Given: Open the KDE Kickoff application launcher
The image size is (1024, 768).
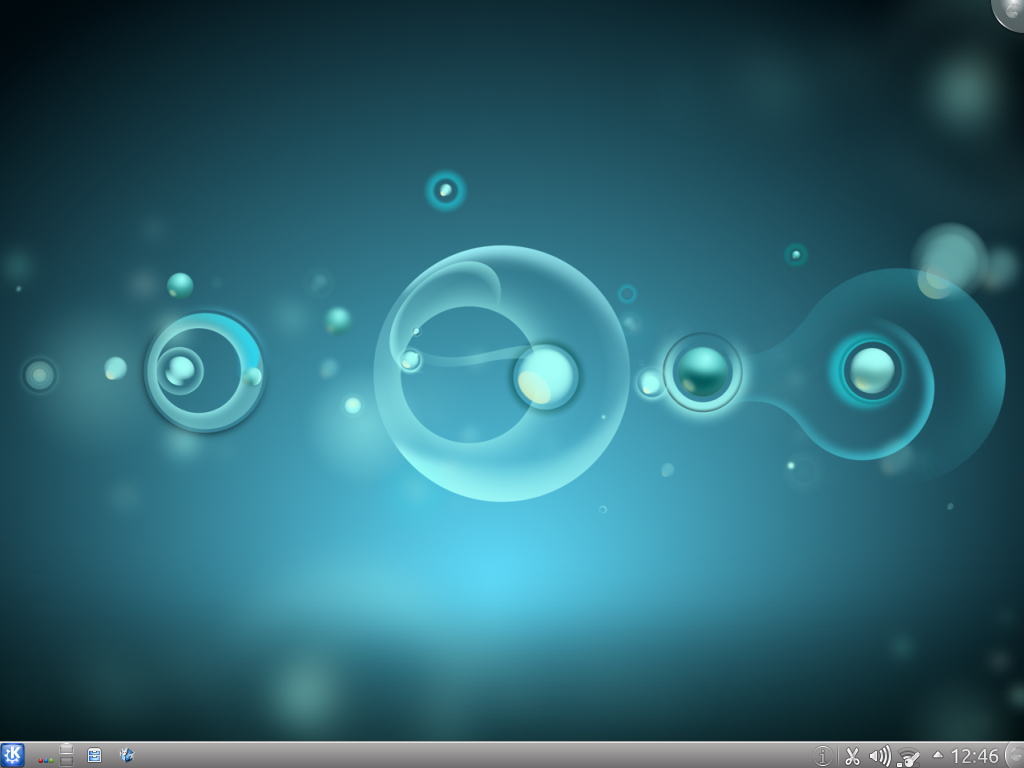Looking at the screenshot, I should click(12, 756).
